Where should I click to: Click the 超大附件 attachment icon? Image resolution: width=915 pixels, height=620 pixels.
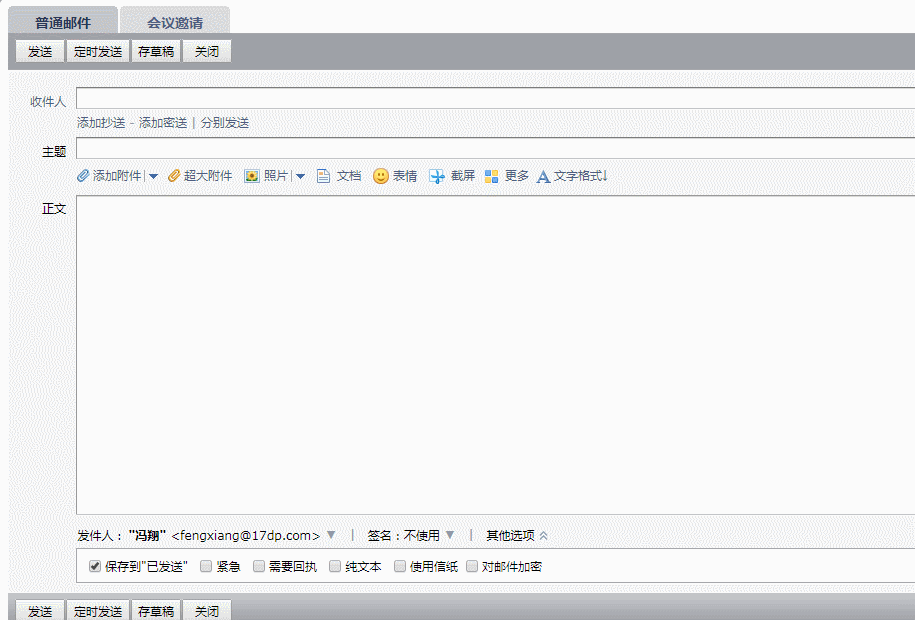174,176
